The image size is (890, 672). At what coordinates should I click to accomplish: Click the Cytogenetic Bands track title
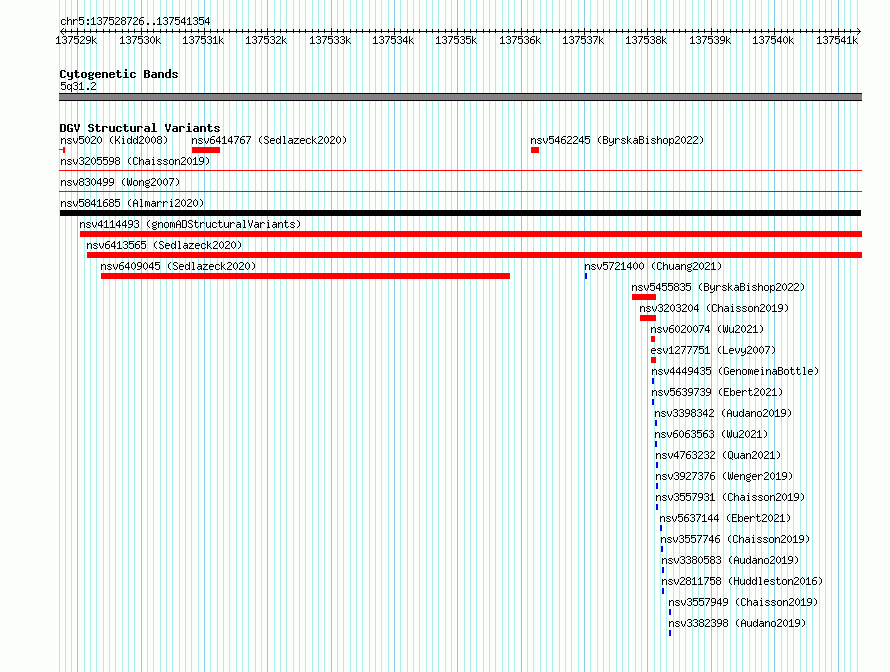tap(119, 74)
